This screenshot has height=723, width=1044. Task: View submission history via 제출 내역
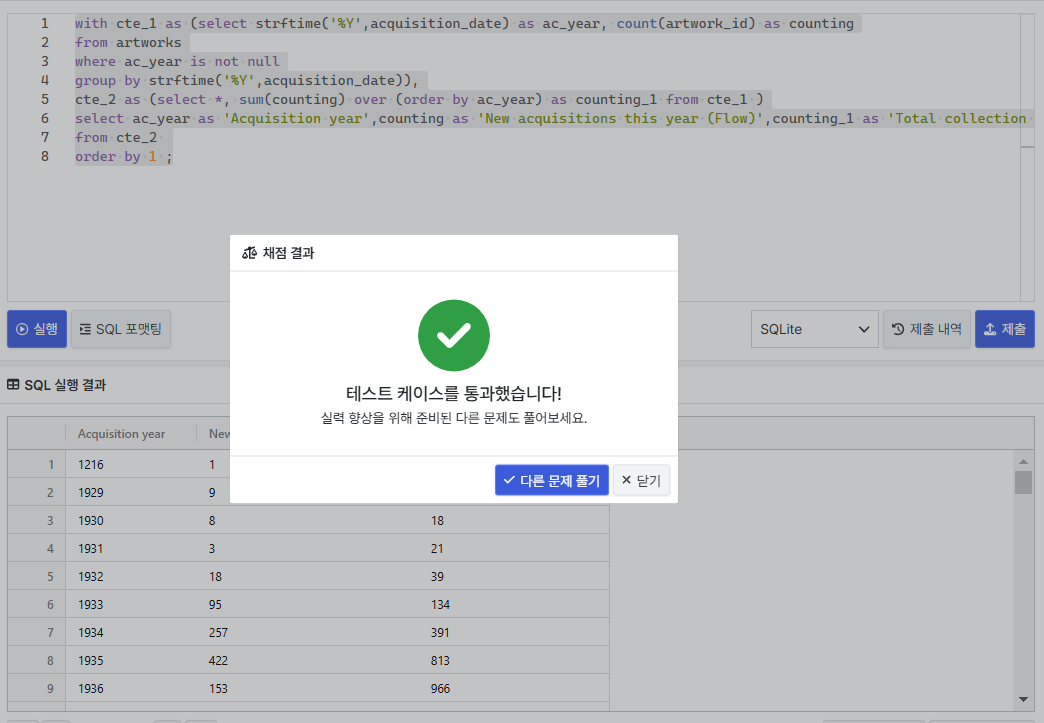[926, 329]
